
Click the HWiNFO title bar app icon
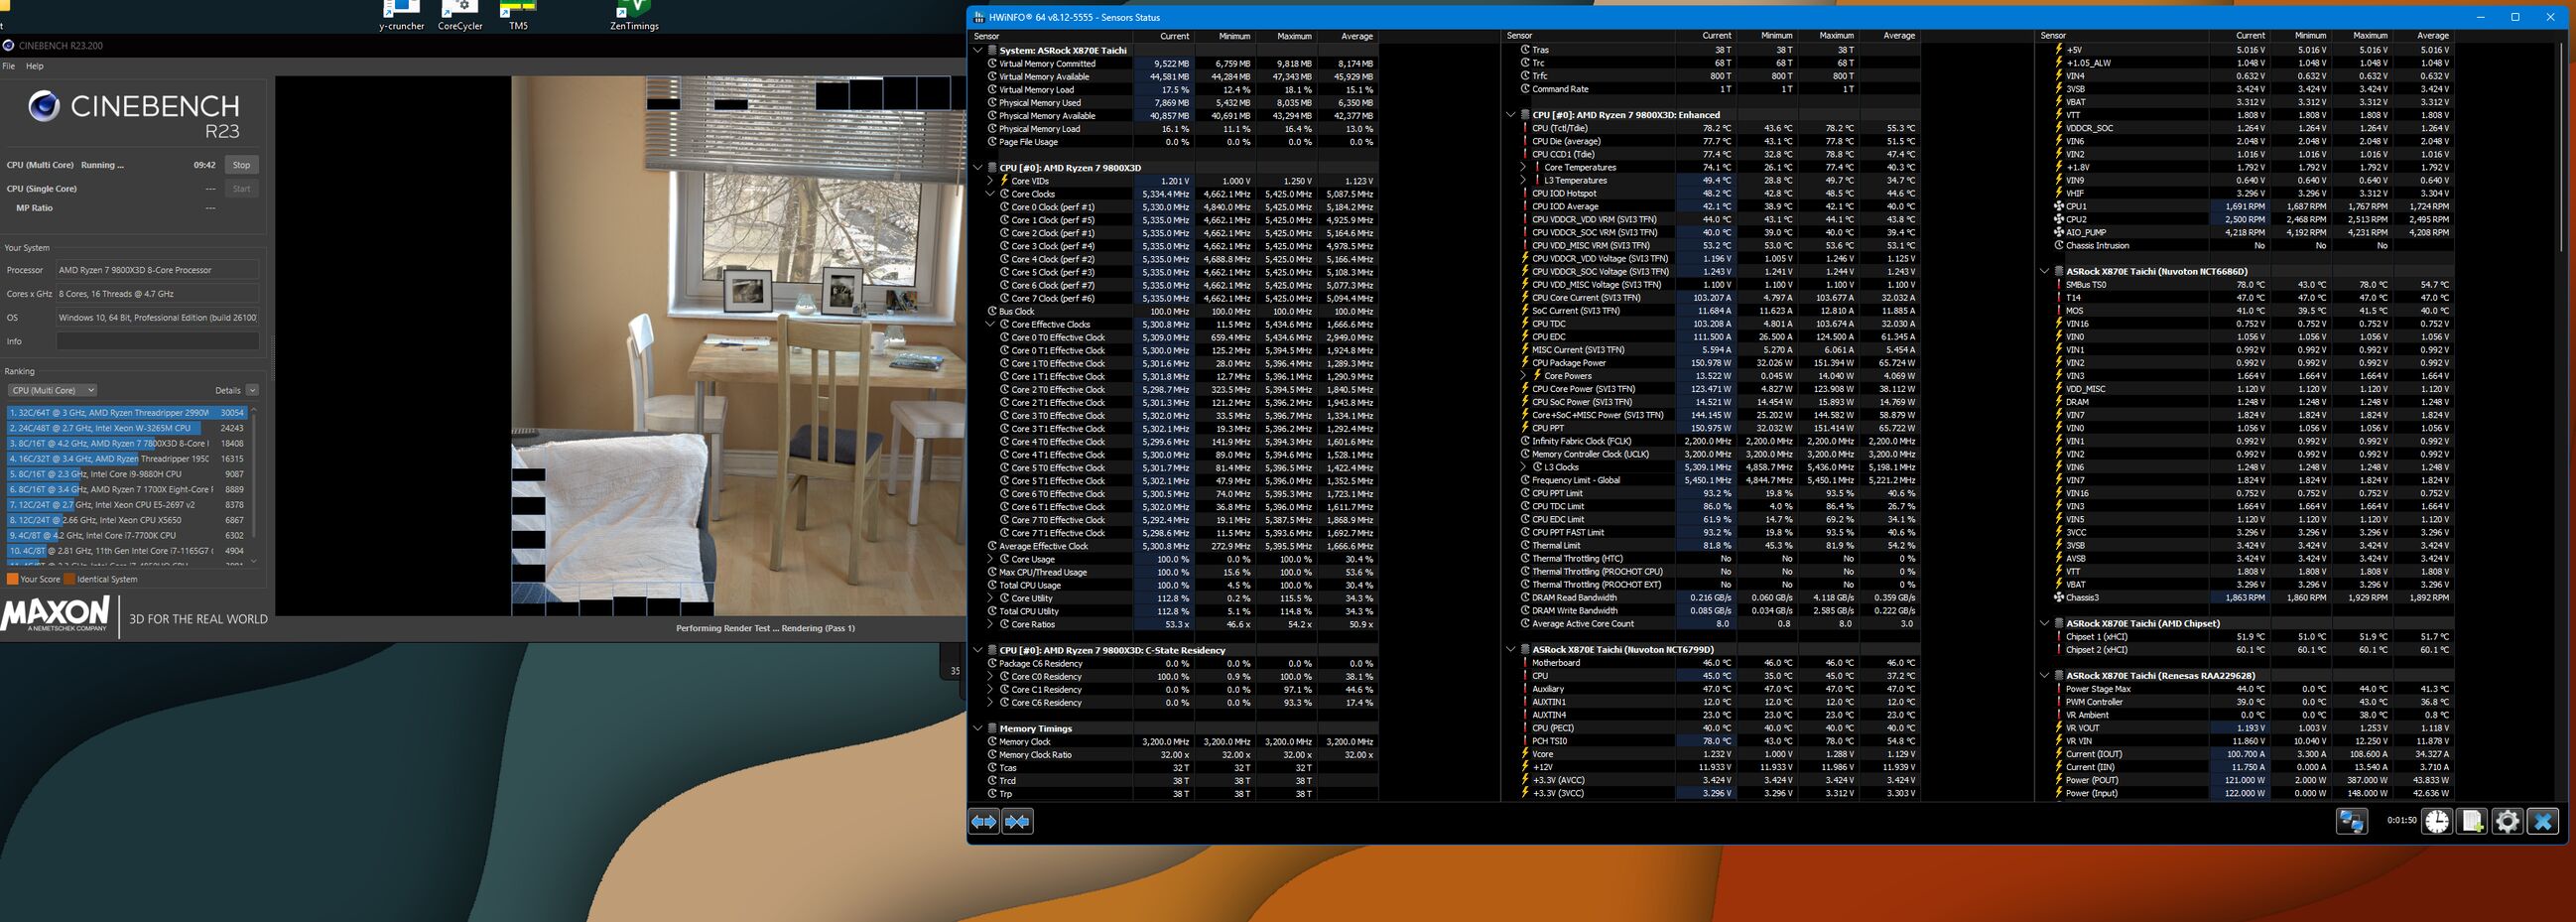click(978, 17)
